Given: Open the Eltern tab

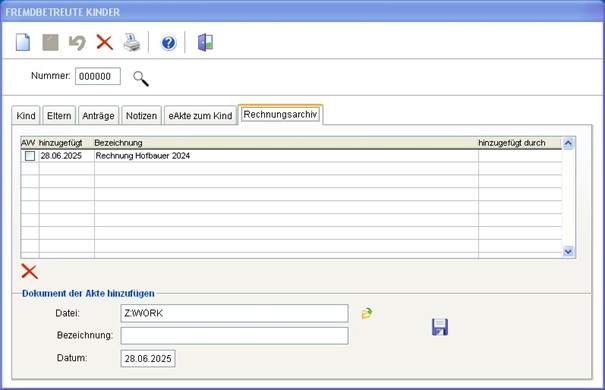Looking at the screenshot, I should (59, 115).
